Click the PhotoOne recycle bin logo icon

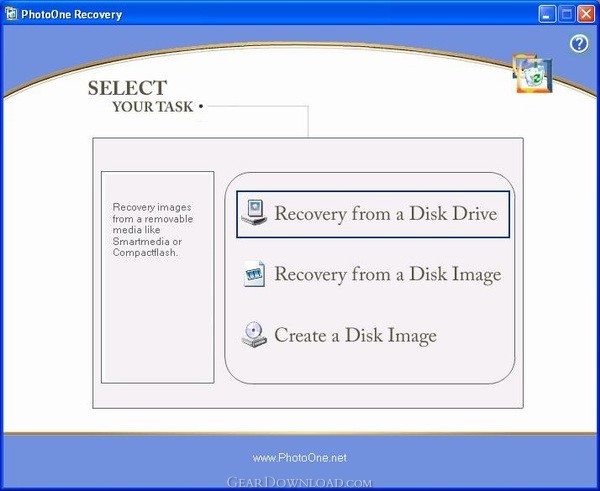[532, 74]
